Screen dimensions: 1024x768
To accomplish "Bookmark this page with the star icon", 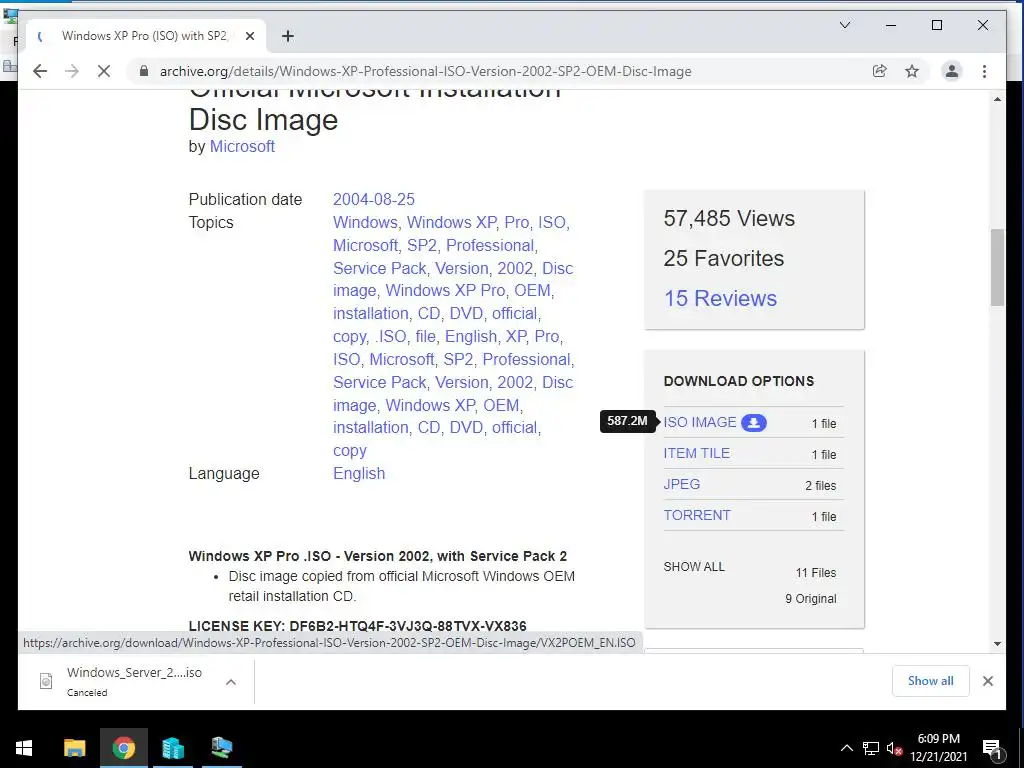I will click(912, 71).
